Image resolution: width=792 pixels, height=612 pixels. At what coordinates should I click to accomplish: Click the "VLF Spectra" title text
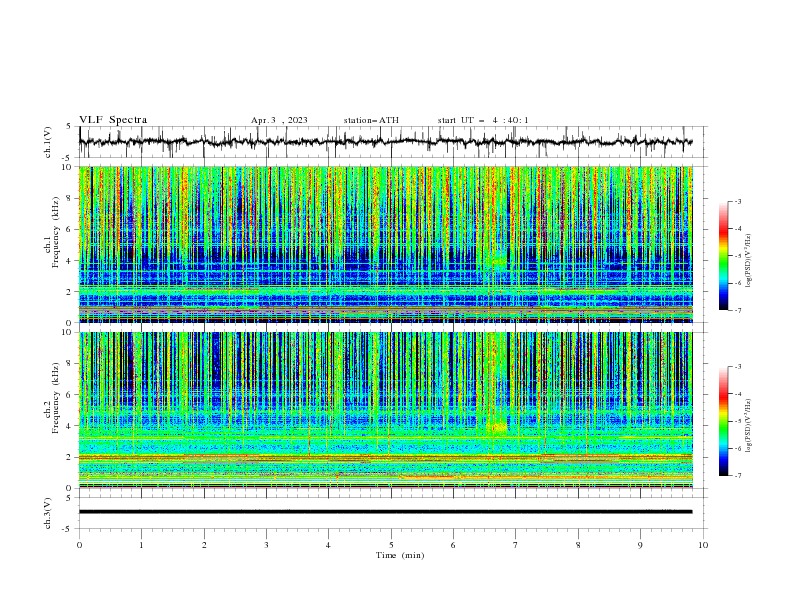[x=113, y=120]
